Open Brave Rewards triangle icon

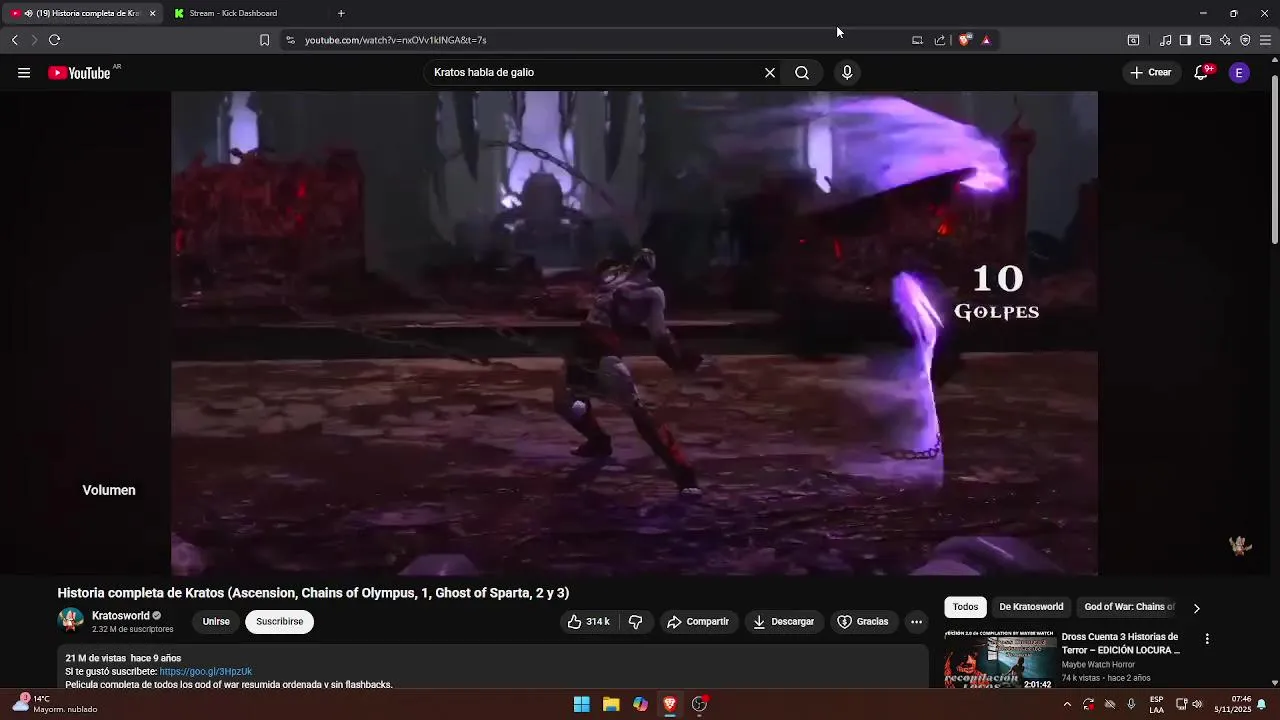click(x=986, y=40)
